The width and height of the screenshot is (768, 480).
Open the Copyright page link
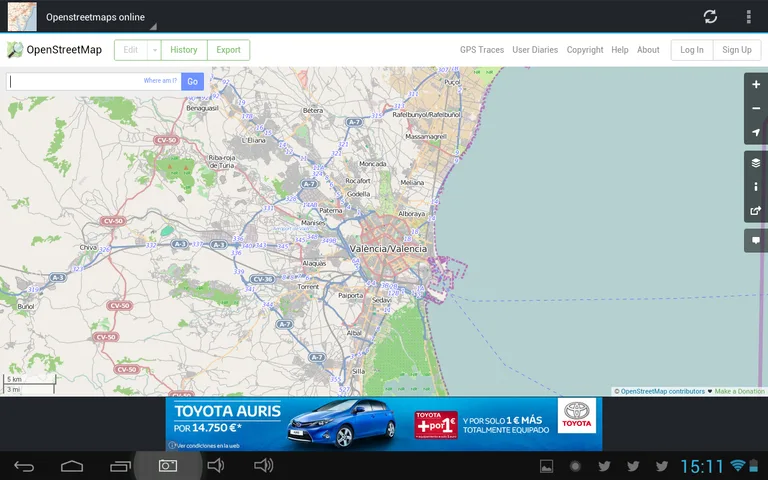point(585,50)
